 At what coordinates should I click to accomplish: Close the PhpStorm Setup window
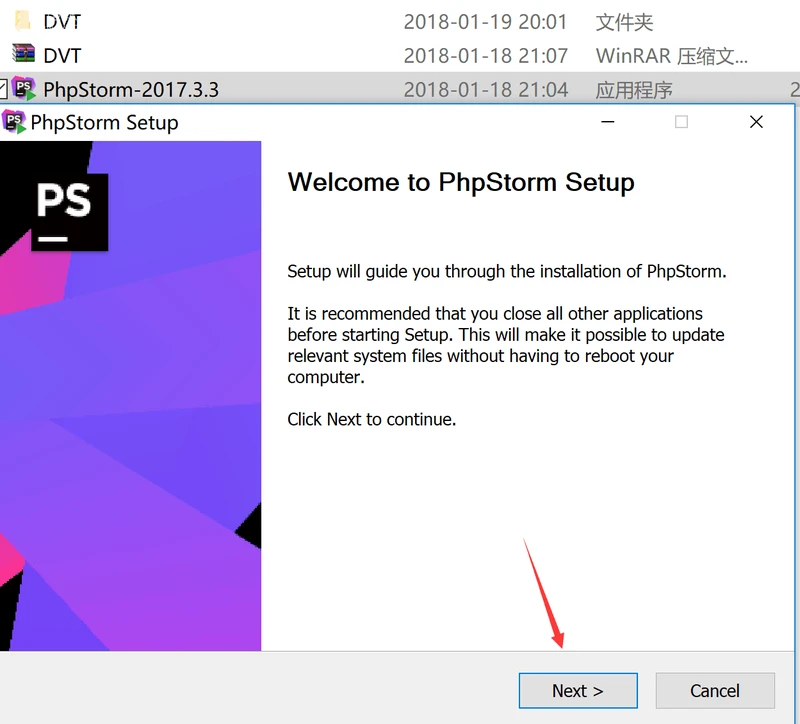[756, 122]
